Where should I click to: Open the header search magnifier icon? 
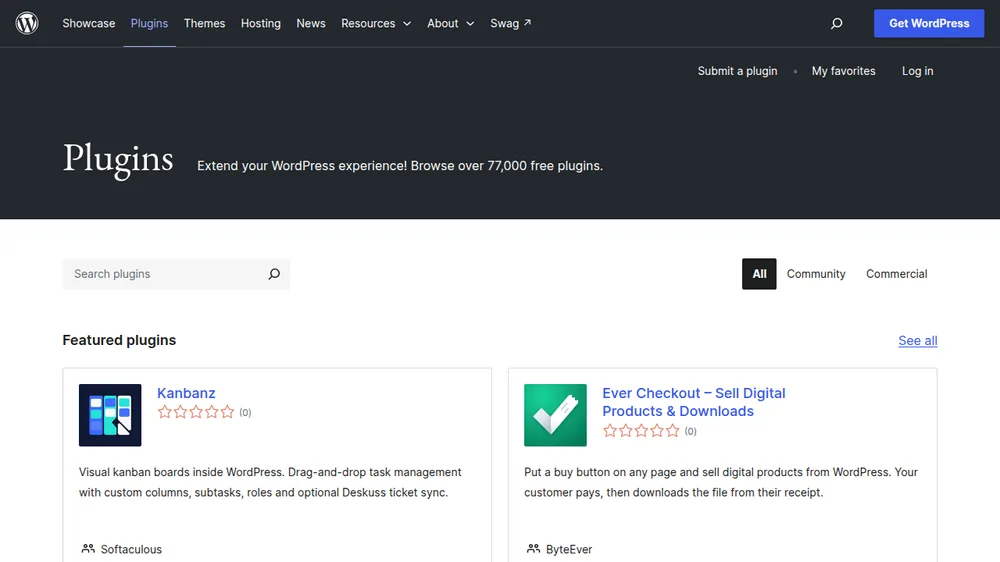click(x=836, y=24)
